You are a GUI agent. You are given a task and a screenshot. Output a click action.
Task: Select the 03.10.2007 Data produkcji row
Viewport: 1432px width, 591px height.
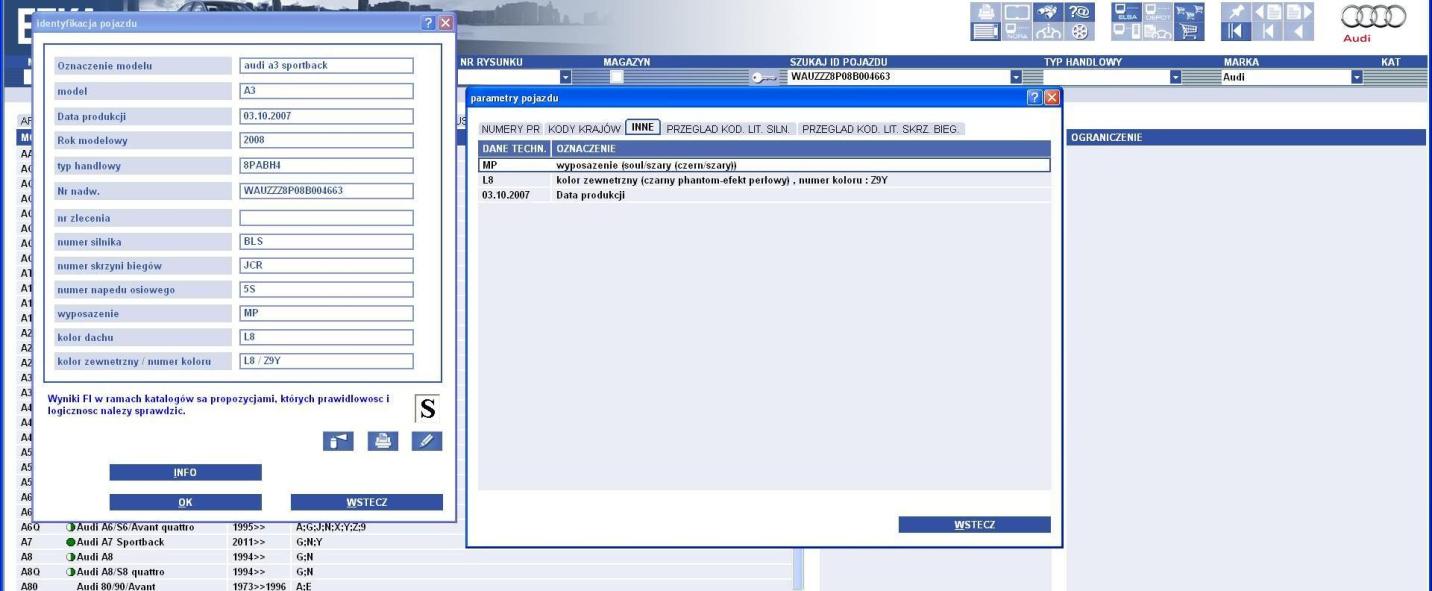click(x=764, y=195)
